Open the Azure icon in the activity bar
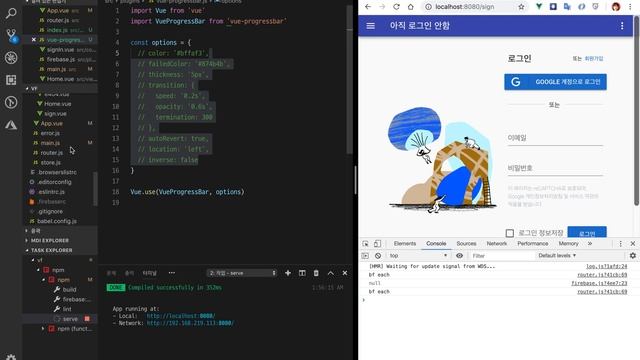 click(x=11, y=124)
